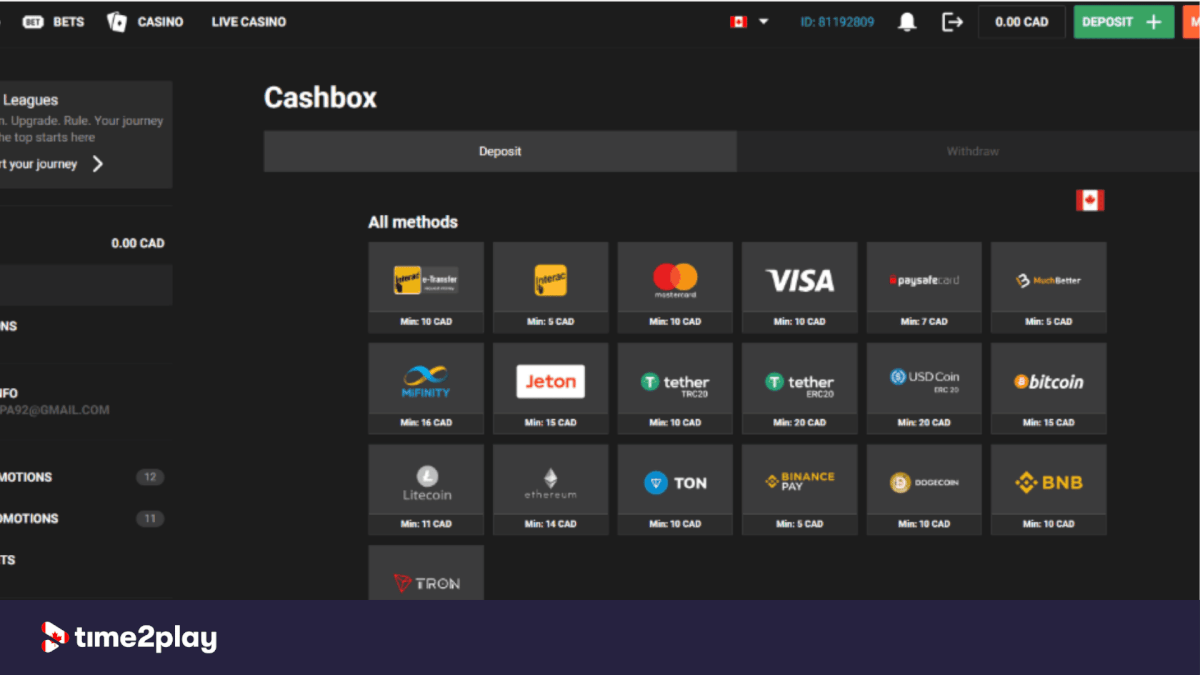Click the time2play logo
The height and width of the screenshot is (675, 1200).
[x=129, y=638]
